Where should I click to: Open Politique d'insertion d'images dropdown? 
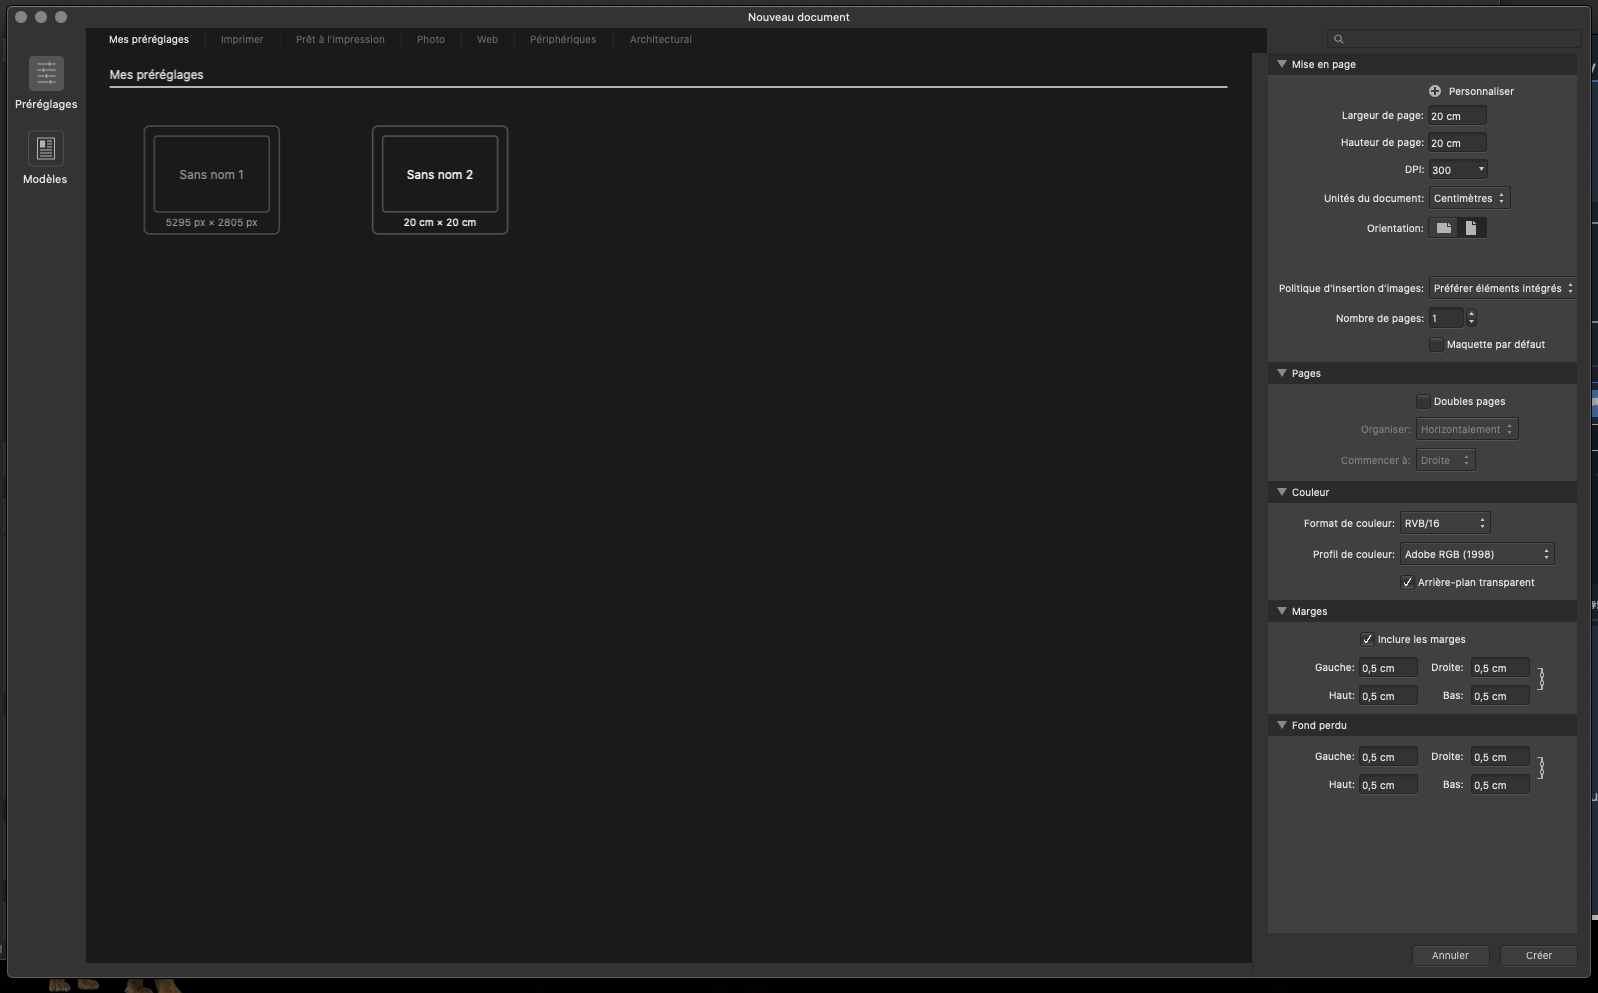(x=1503, y=288)
